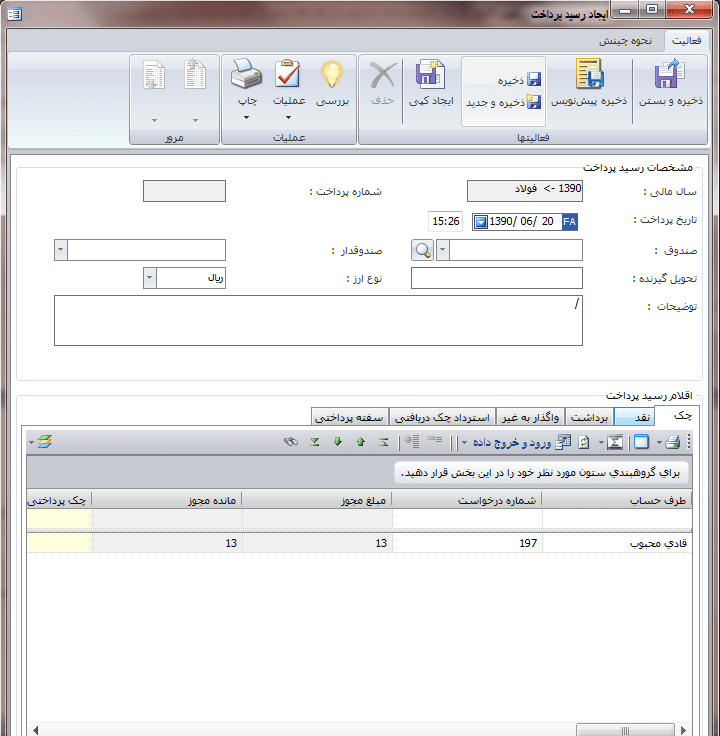Click the printer icon in grid toolbar
Viewport: 720px width, 736px height.
click(673, 442)
